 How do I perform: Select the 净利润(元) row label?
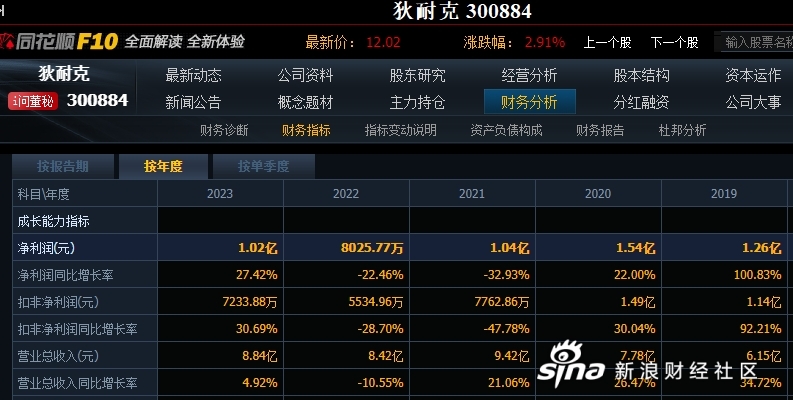(x=46, y=248)
